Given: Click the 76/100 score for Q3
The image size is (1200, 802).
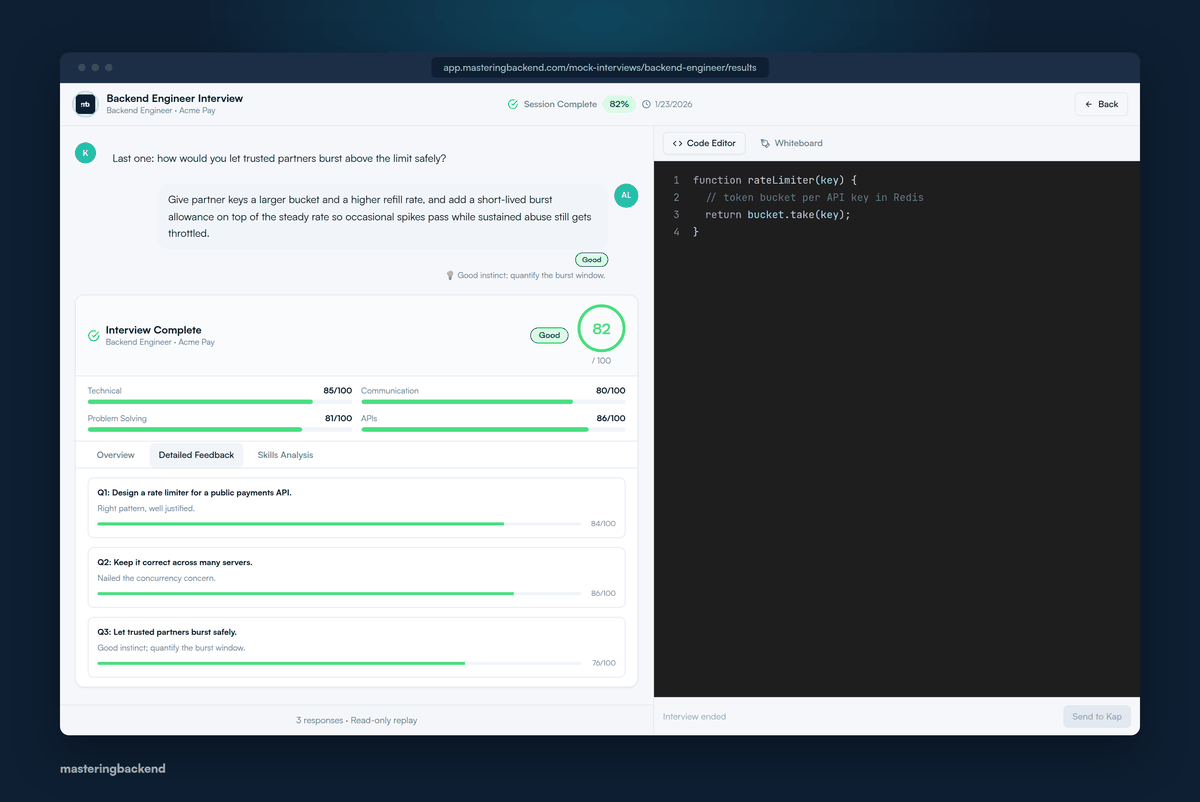Looking at the screenshot, I should pos(603,663).
